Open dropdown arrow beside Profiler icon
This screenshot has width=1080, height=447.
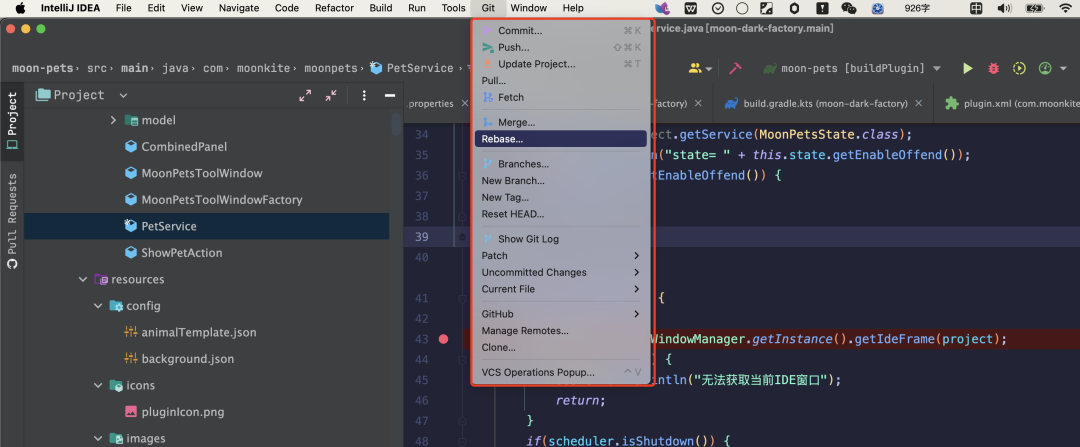(x=1064, y=68)
